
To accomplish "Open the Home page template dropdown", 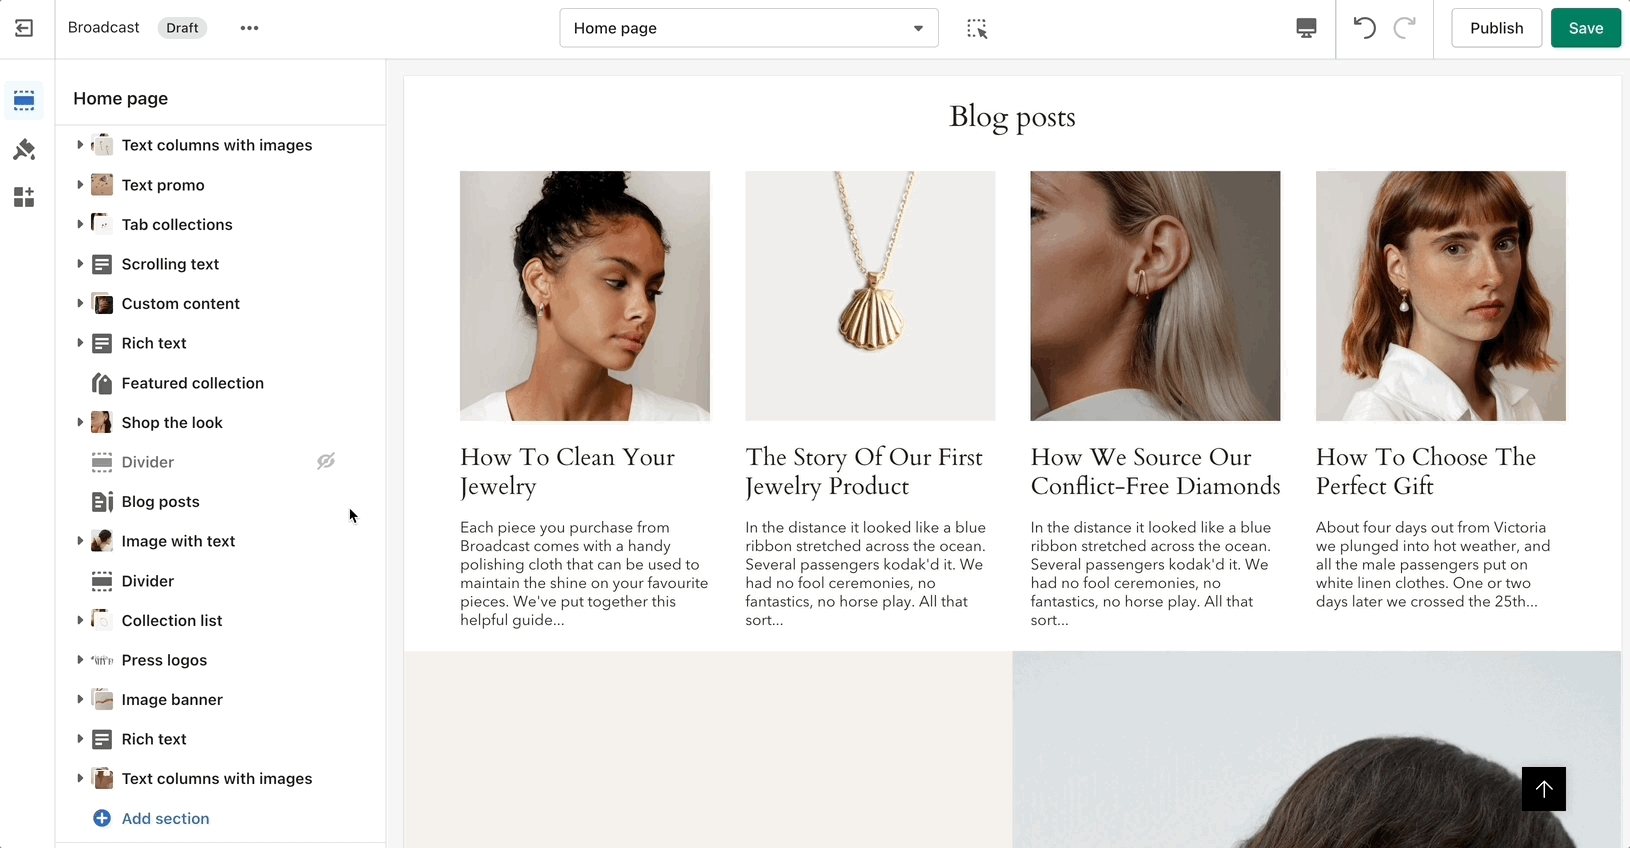I will pos(748,28).
